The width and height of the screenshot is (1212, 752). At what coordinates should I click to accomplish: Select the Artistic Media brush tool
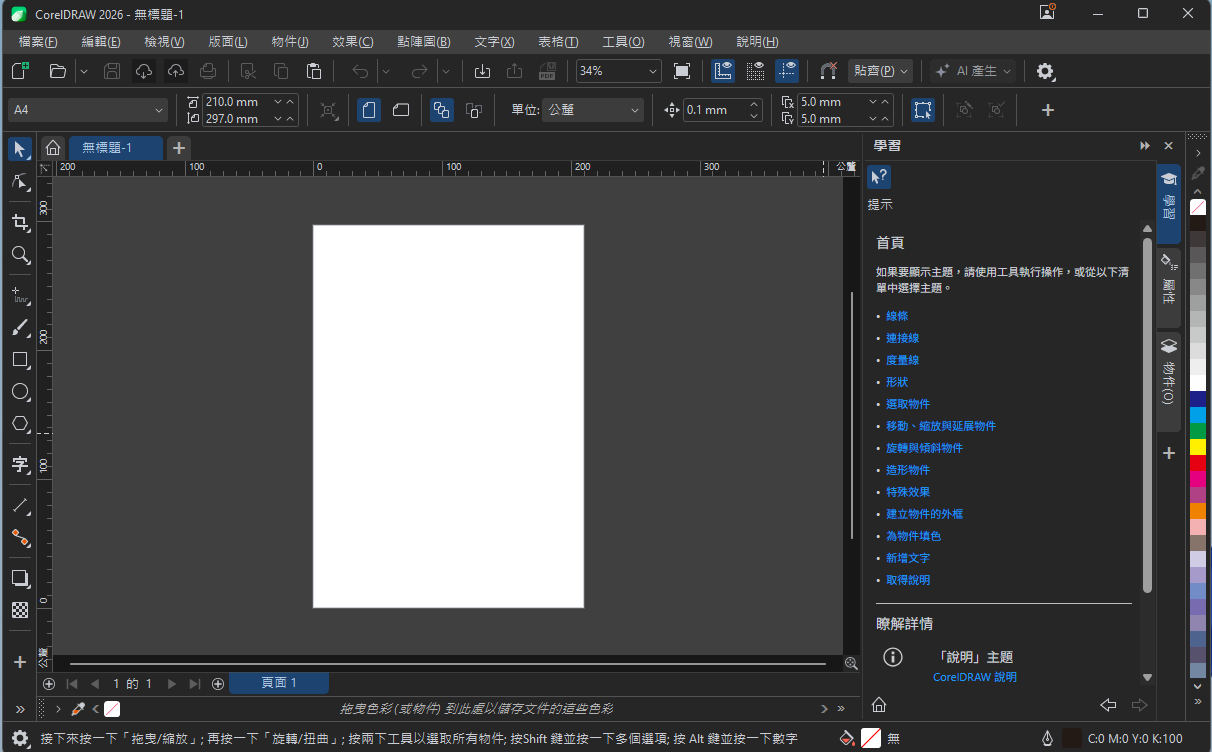pos(20,328)
